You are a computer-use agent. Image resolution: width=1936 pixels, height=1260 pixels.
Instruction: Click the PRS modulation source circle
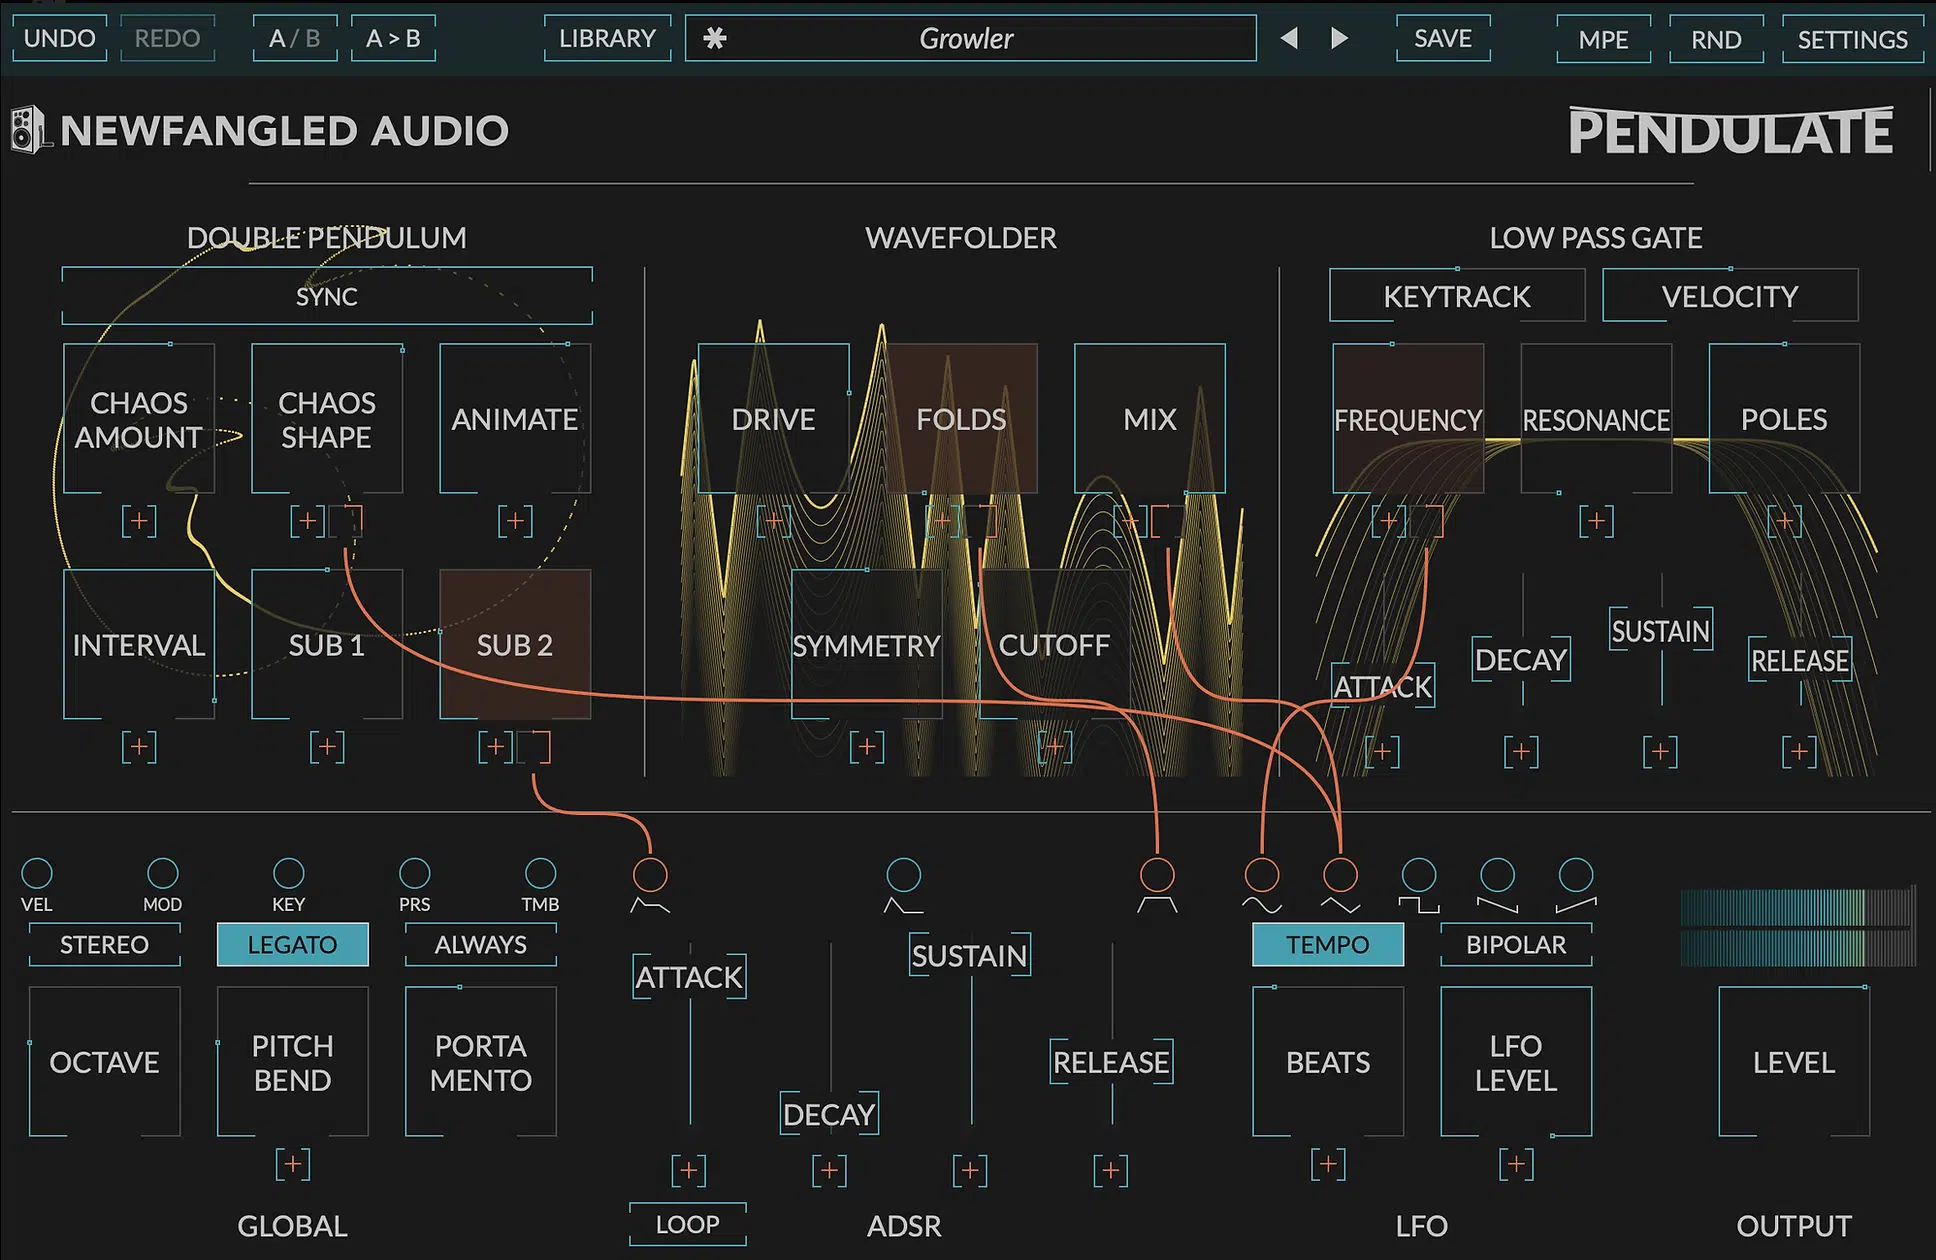point(414,873)
